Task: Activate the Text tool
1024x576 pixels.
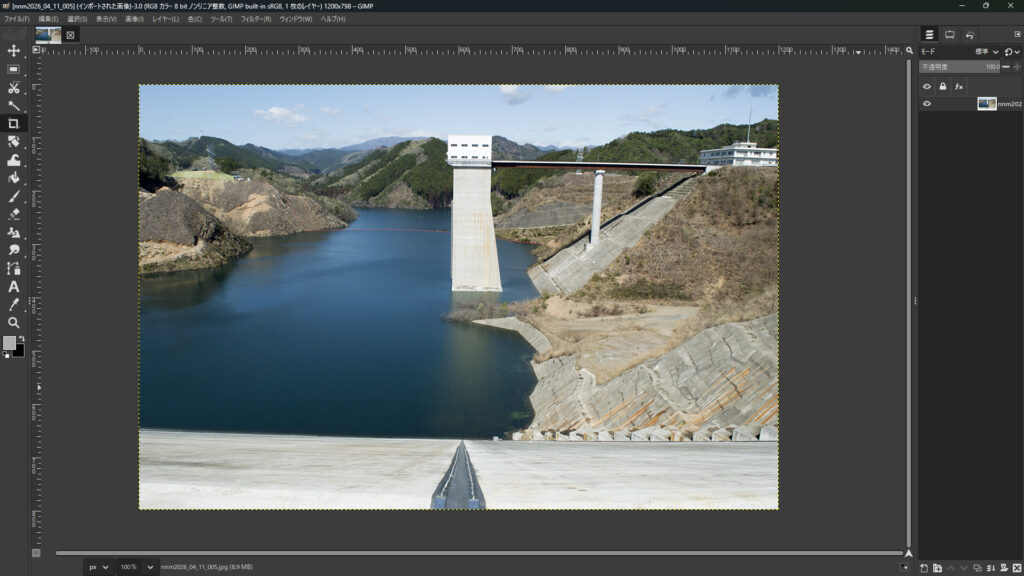Action: [14, 287]
